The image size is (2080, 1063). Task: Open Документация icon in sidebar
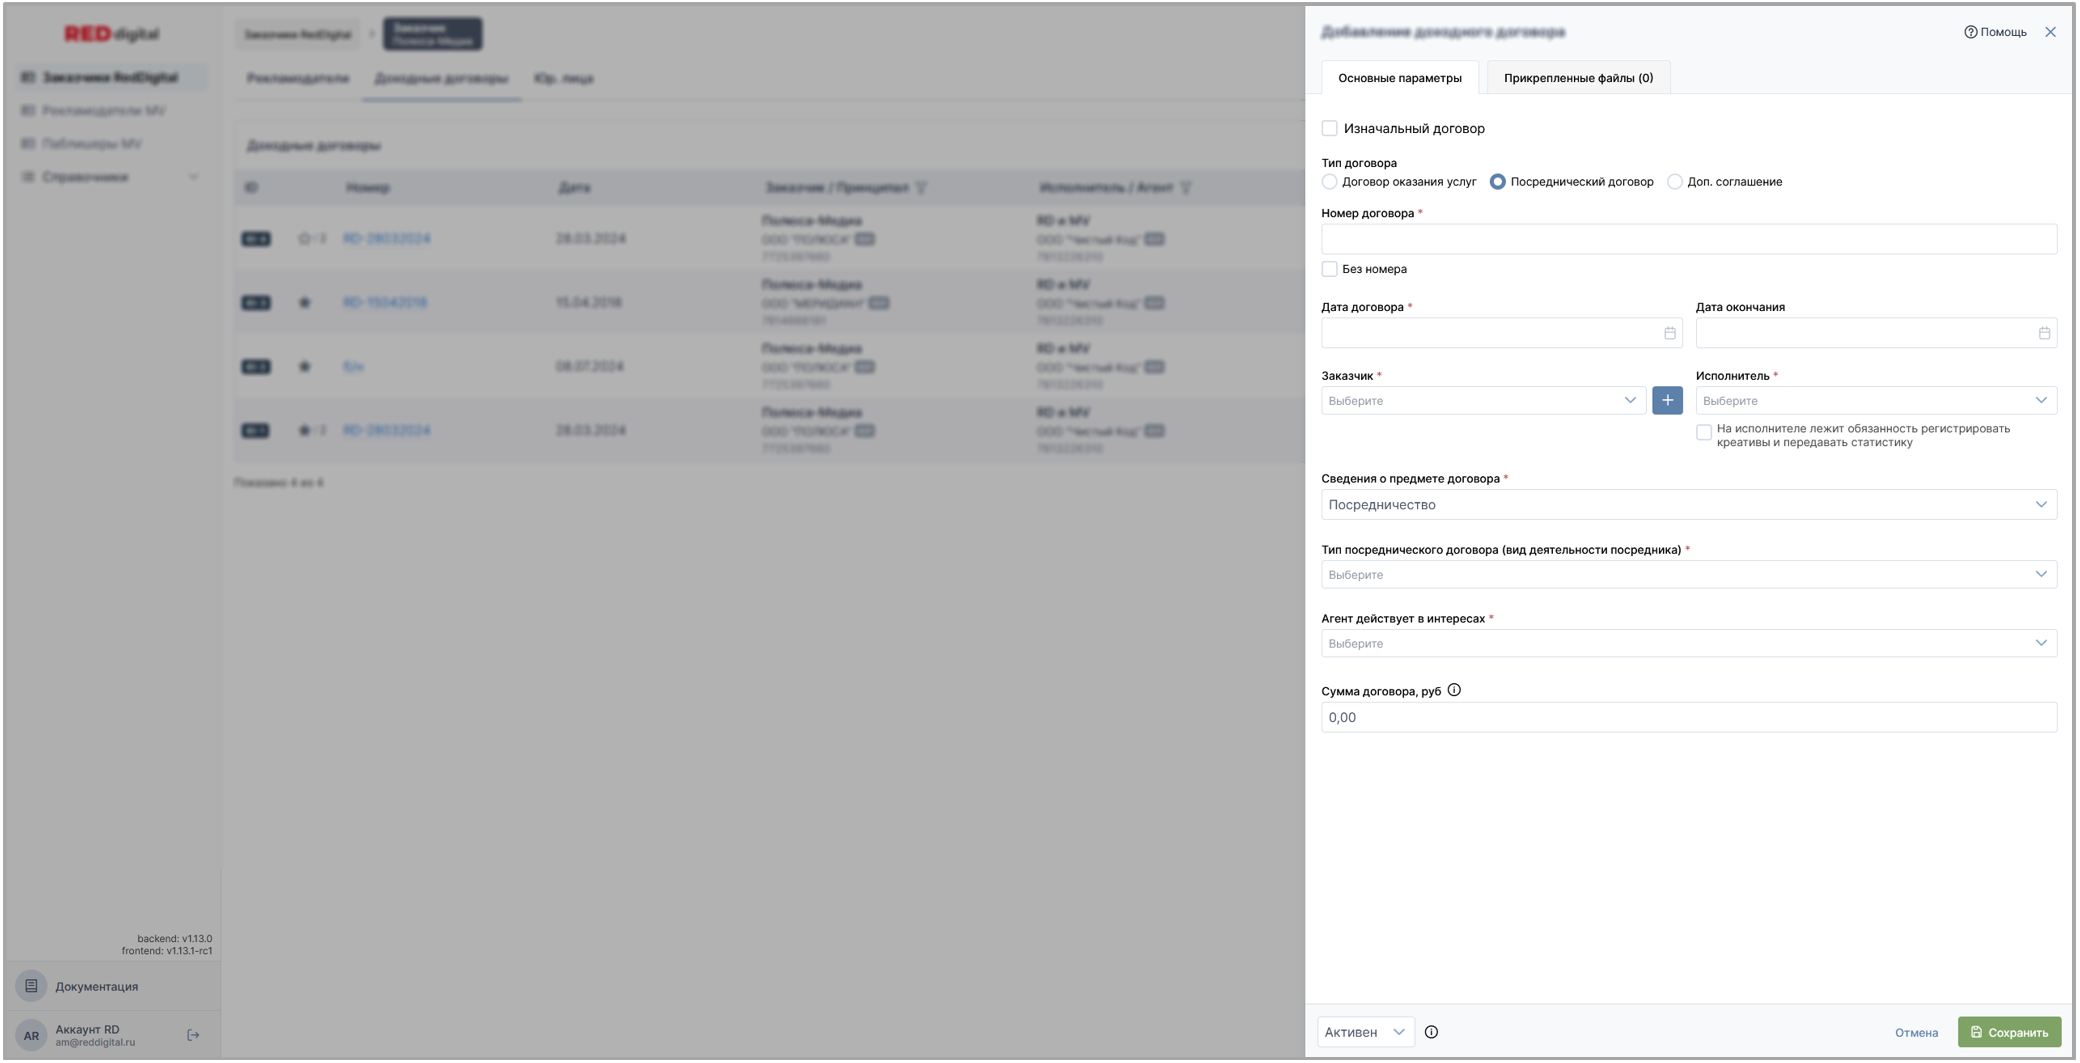click(x=32, y=986)
